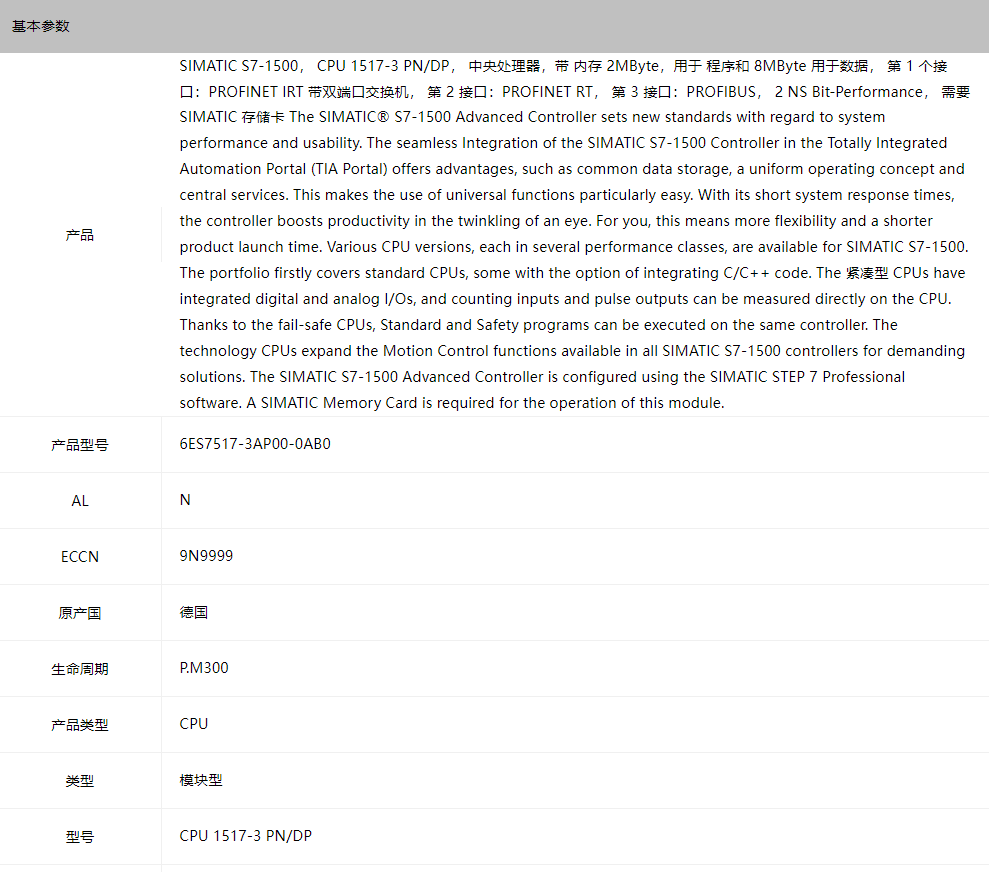Click the product description paragraph starting SIMATIC S7-1500

tap(574, 235)
